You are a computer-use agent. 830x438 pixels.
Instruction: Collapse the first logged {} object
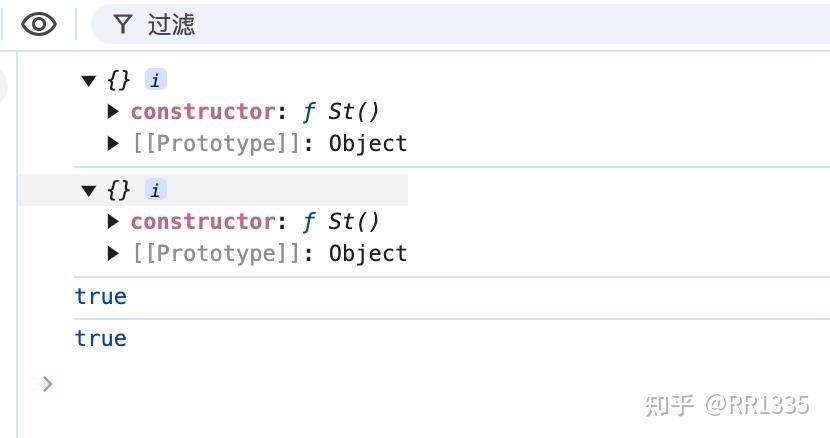click(88, 81)
